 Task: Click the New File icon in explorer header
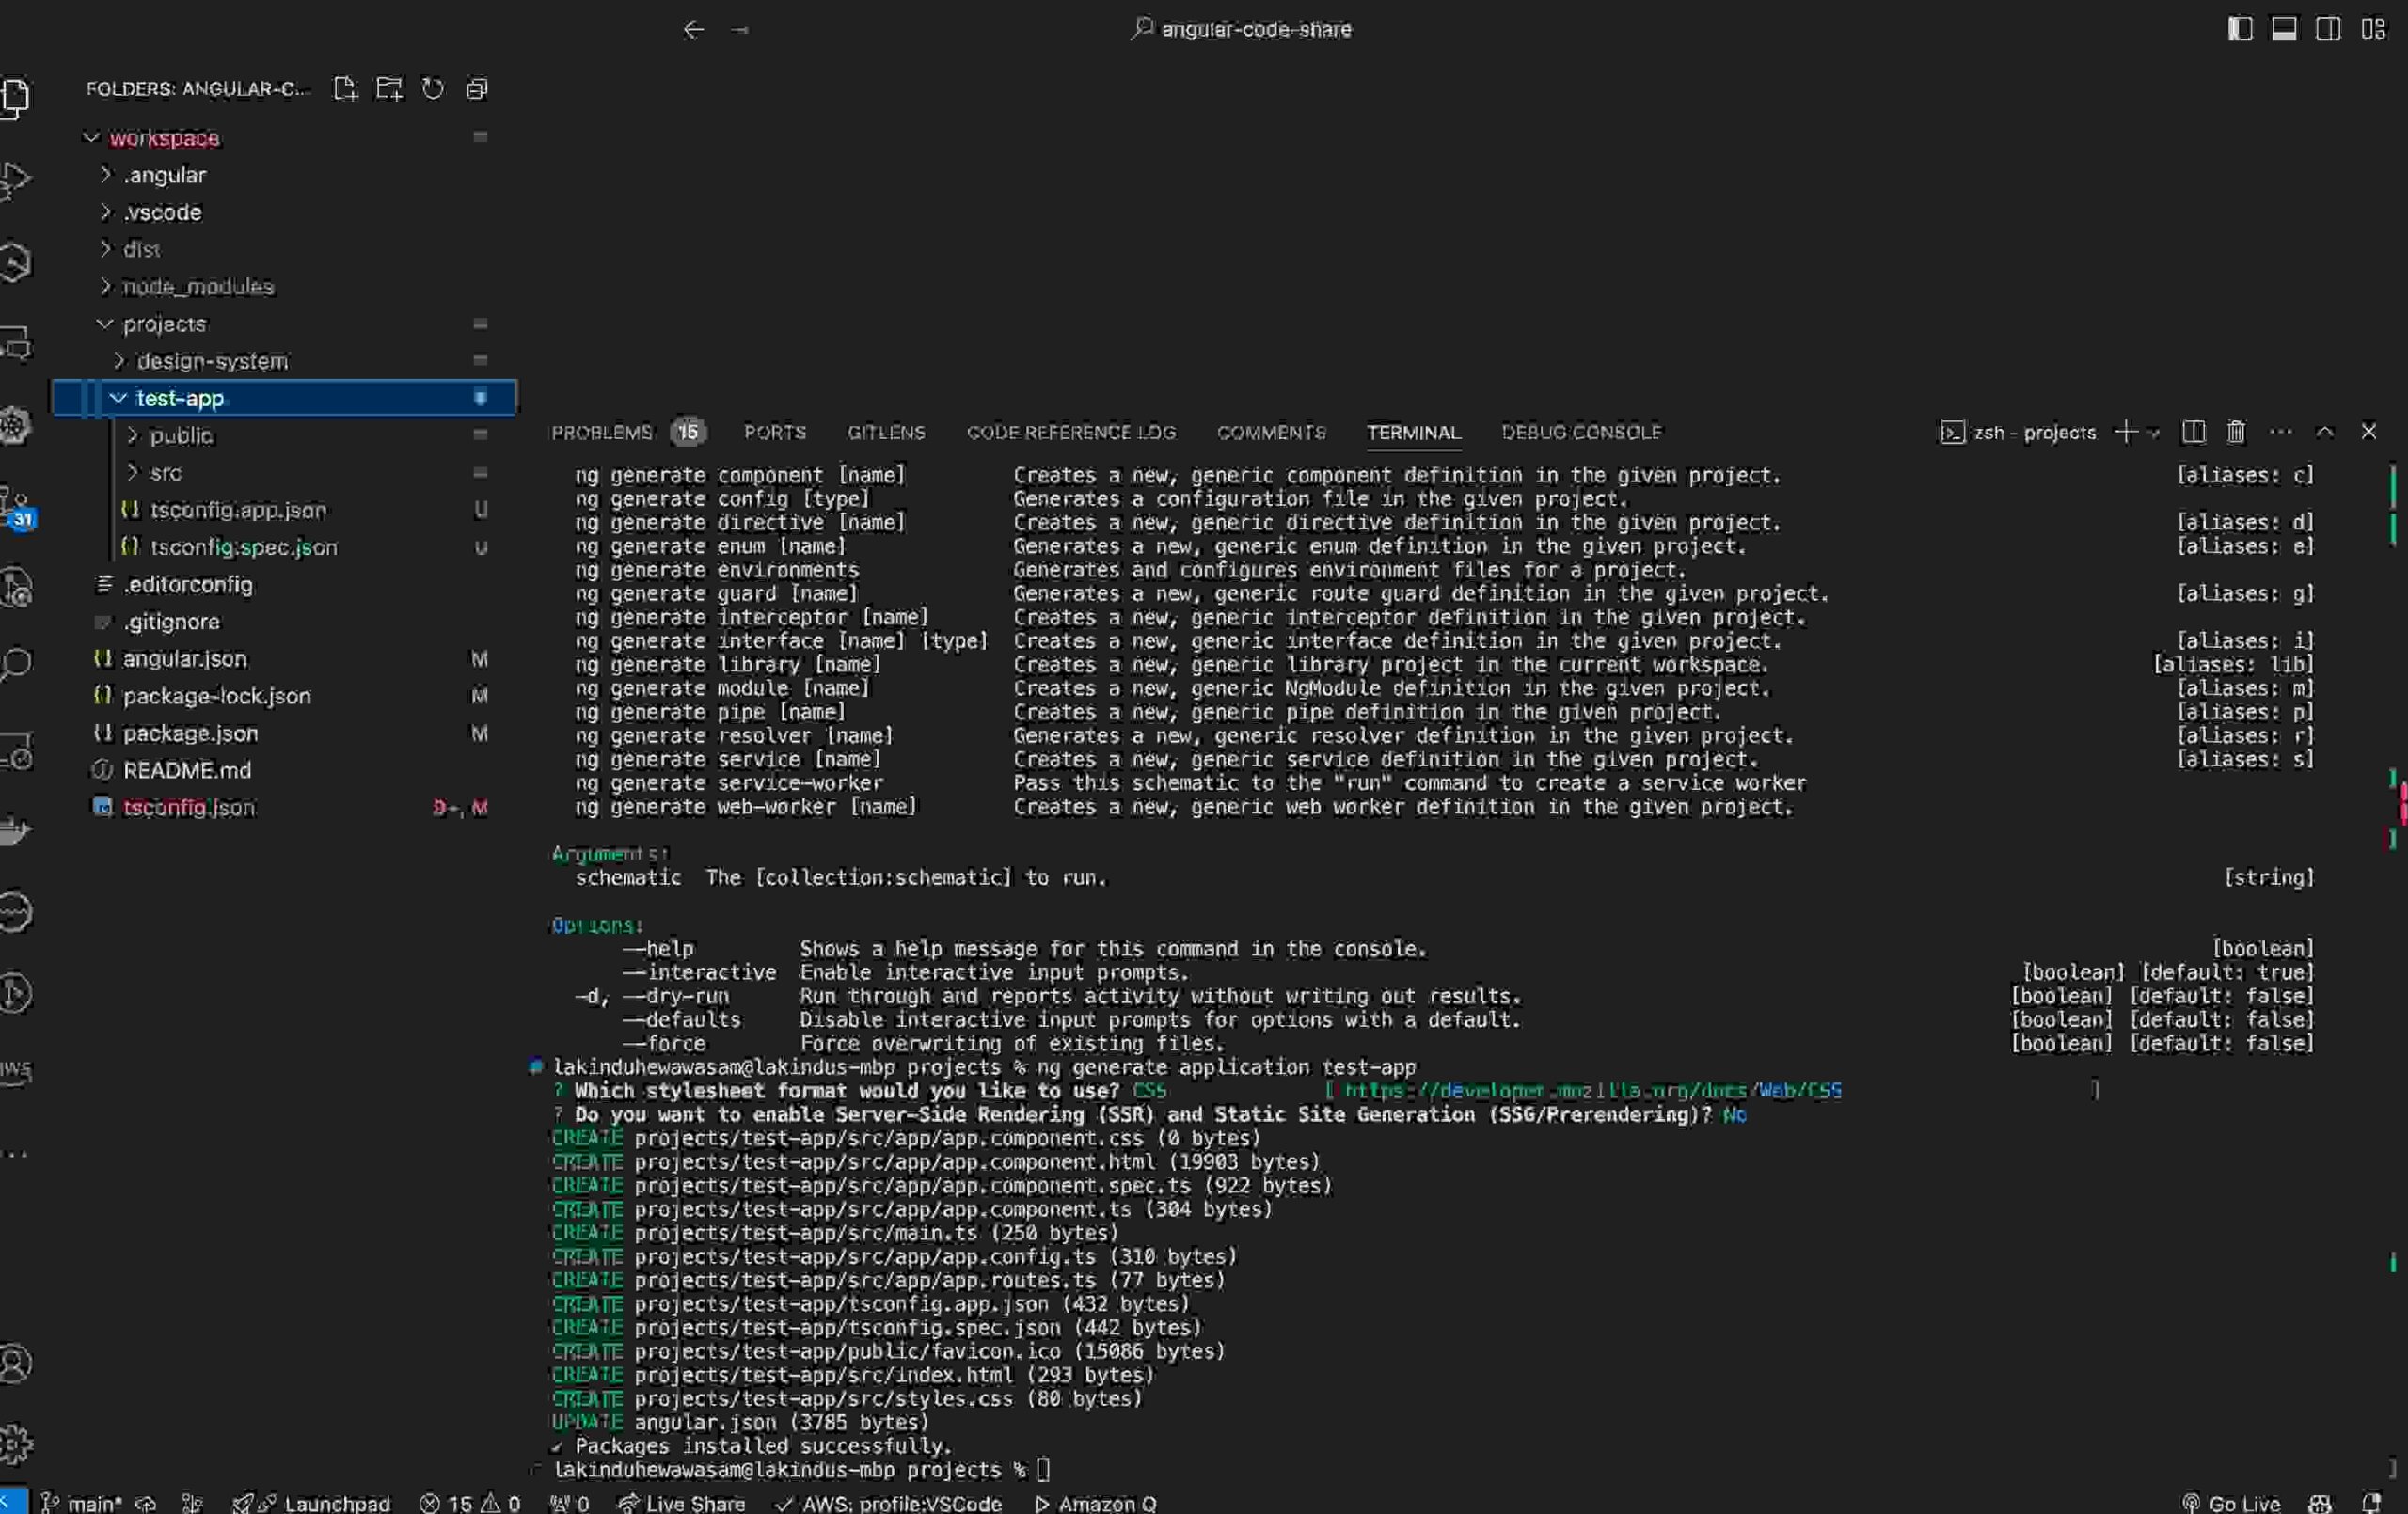click(x=345, y=88)
